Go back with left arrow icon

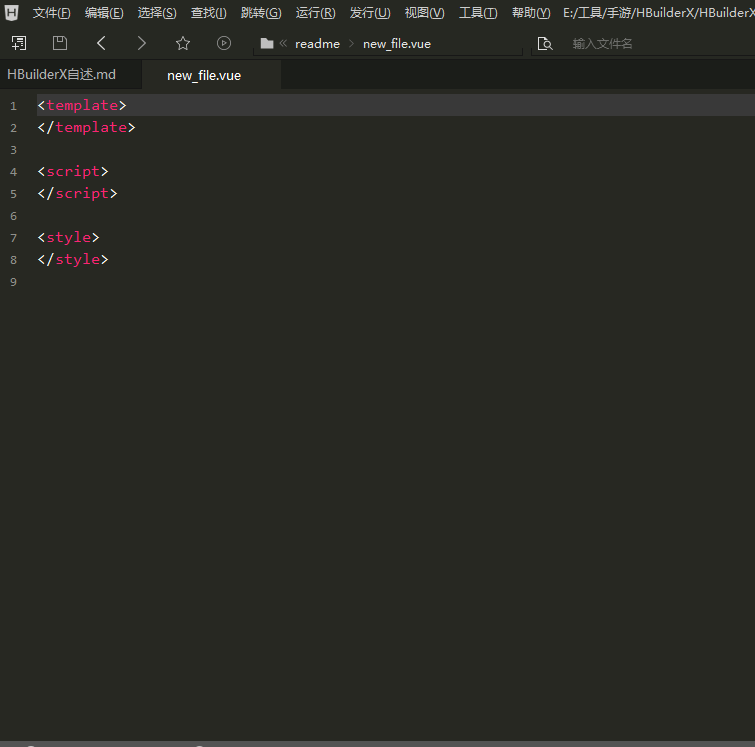[101, 43]
